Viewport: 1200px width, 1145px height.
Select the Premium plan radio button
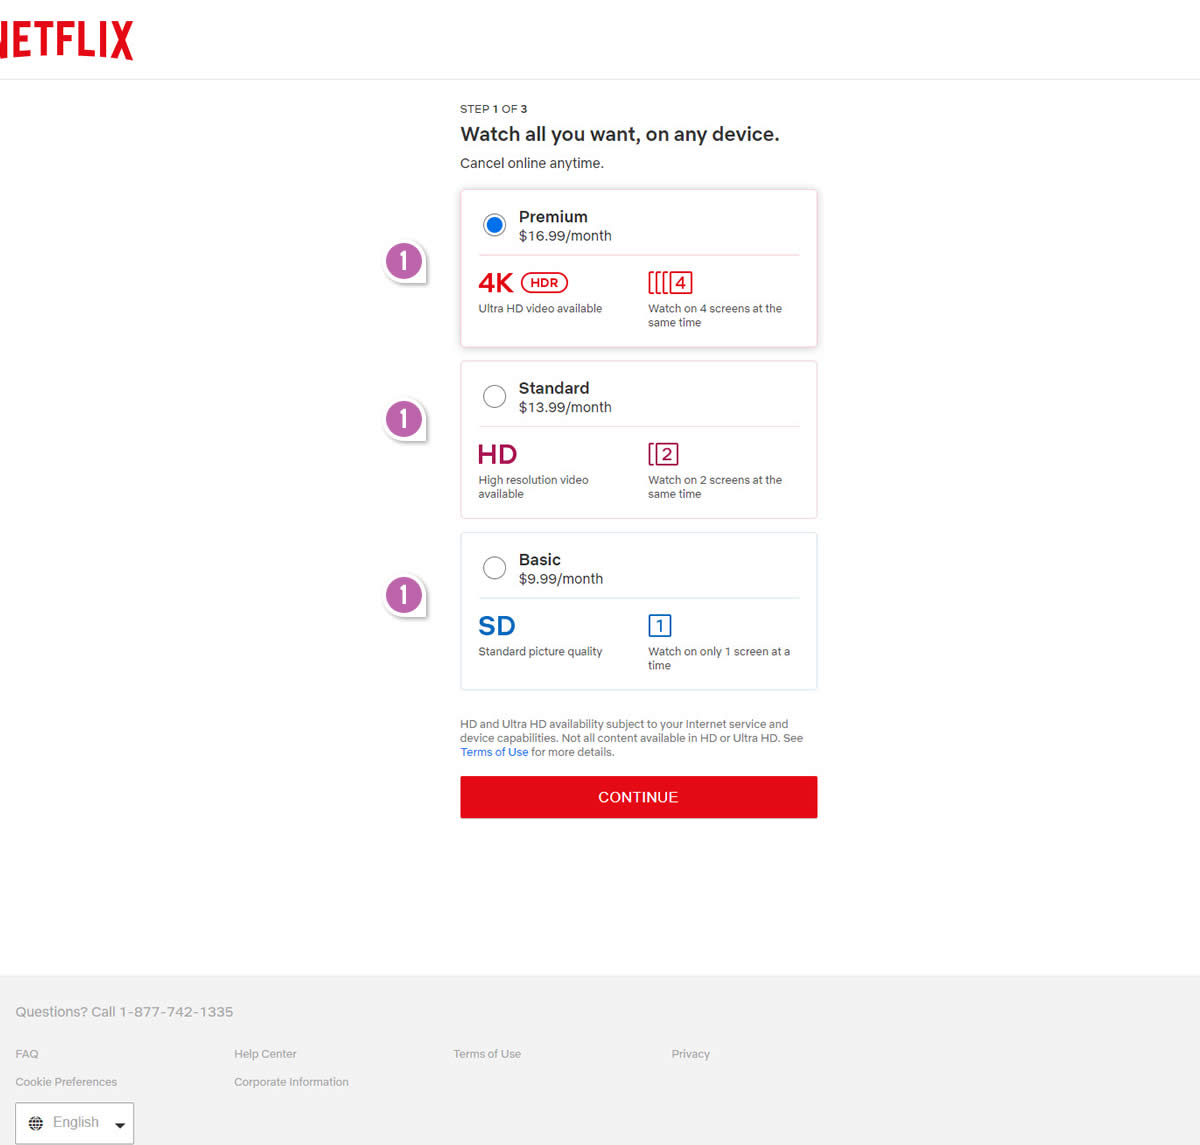[x=494, y=225]
